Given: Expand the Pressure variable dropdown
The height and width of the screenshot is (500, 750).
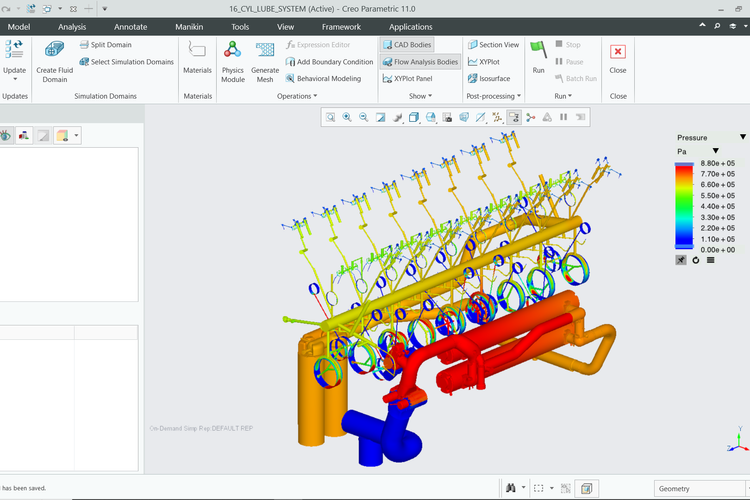Looking at the screenshot, I should click(742, 137).
